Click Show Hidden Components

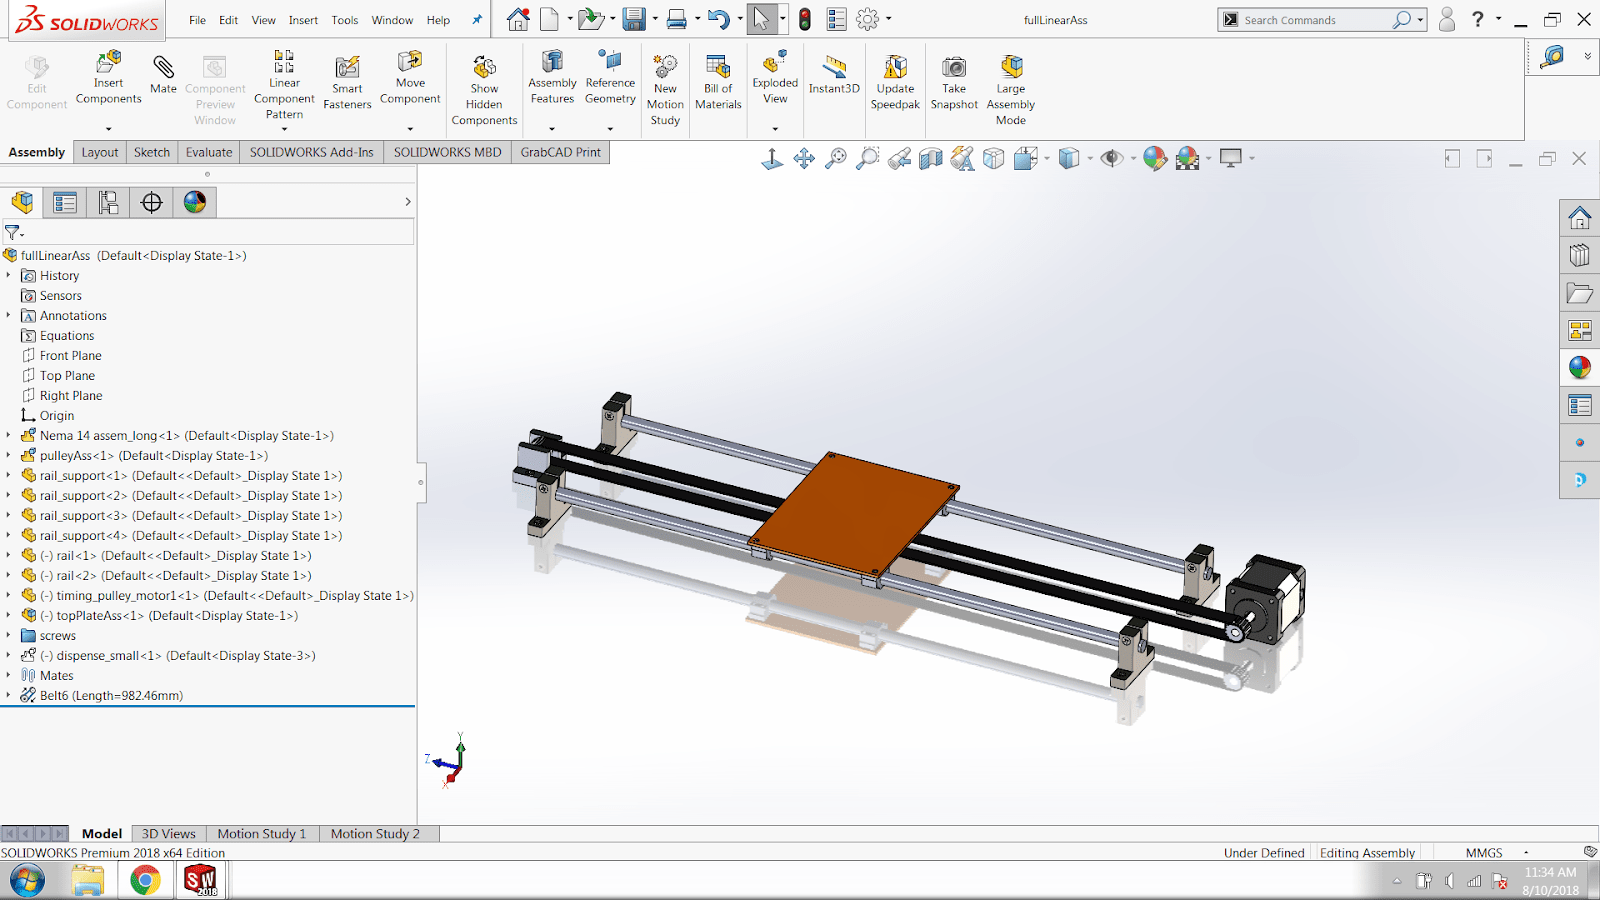[x=484, y=90]
